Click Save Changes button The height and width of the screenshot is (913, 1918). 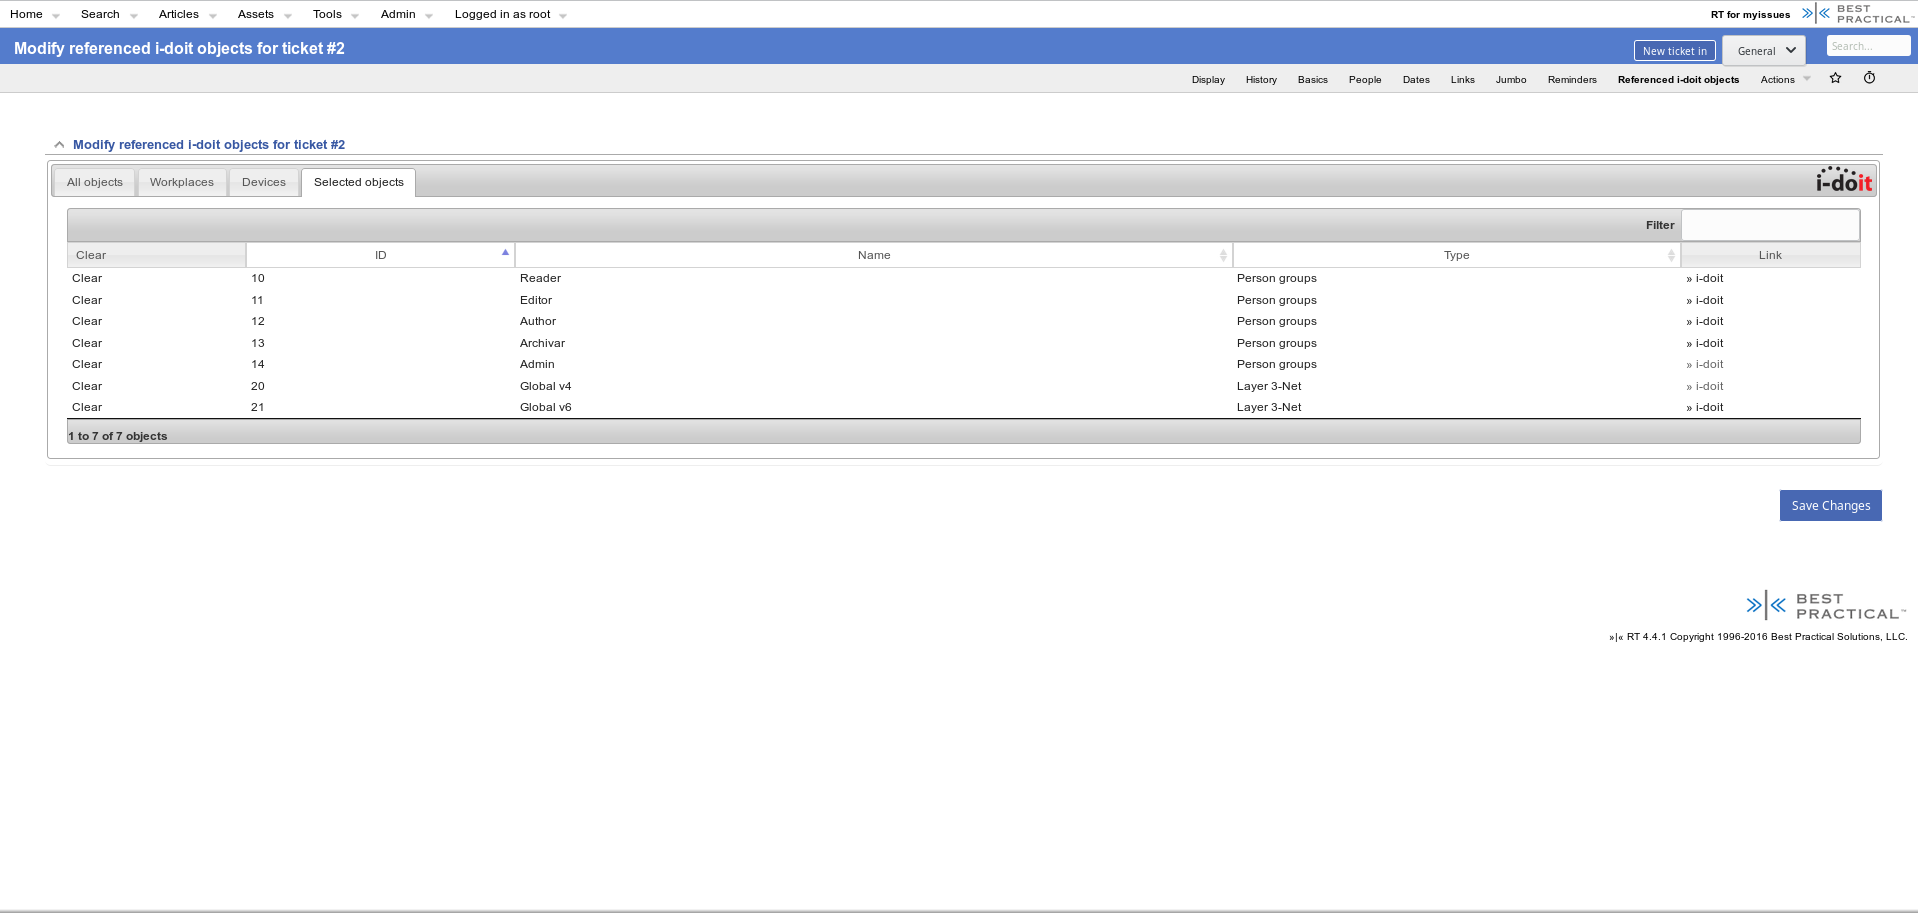pos(1830,505)
